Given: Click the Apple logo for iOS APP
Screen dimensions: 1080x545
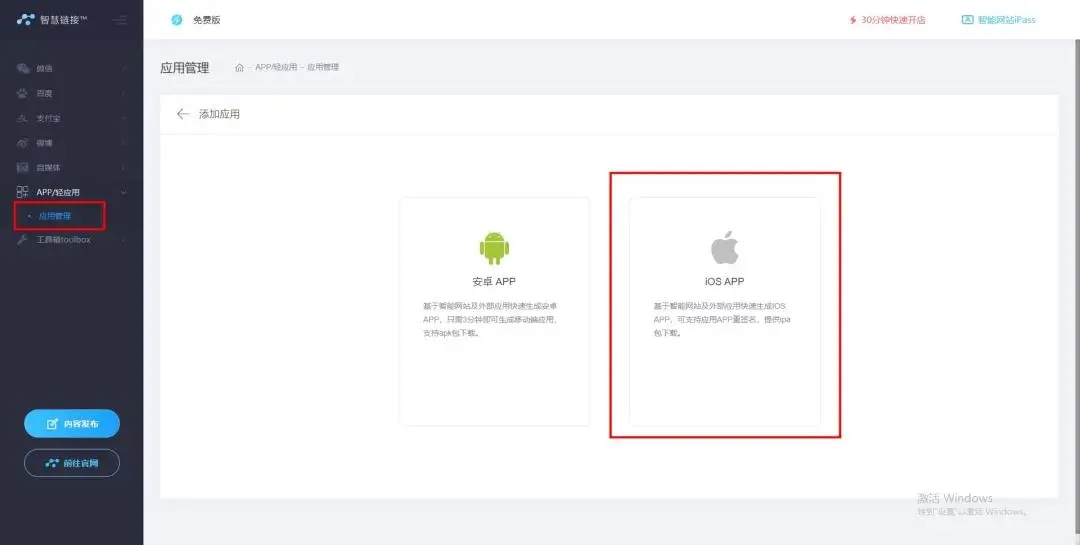Looking at the screenshot, I should [x=724, y=247].
